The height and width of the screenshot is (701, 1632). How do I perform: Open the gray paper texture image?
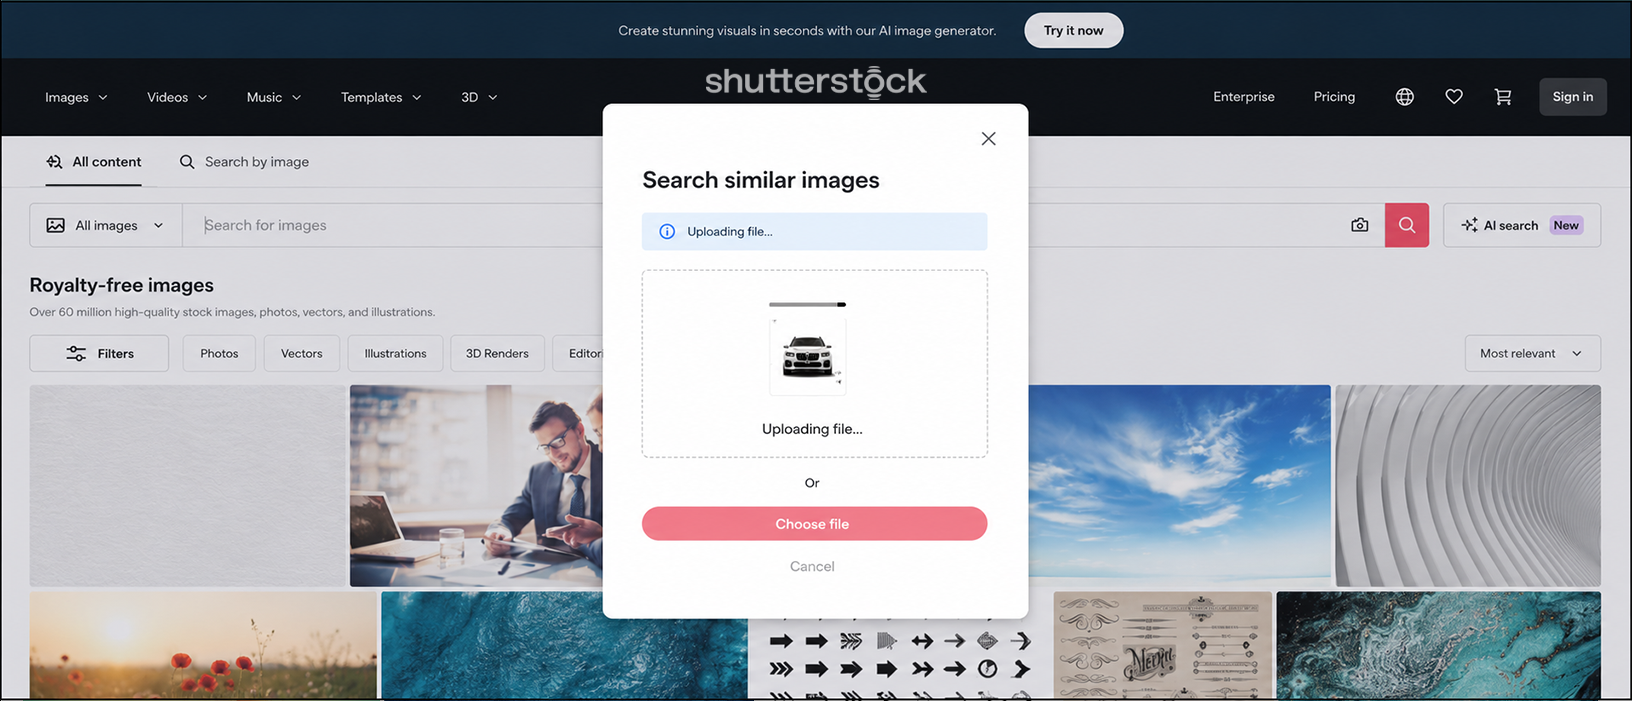point(187,486)
